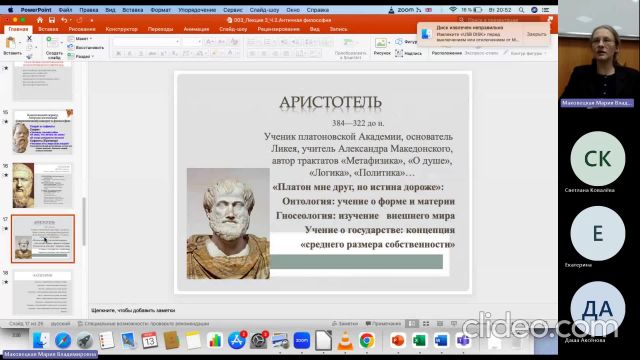Viewport: 640px width, 360px height.
Task: Open Numbers chart icon in Dock
Action: pos(215,340)
